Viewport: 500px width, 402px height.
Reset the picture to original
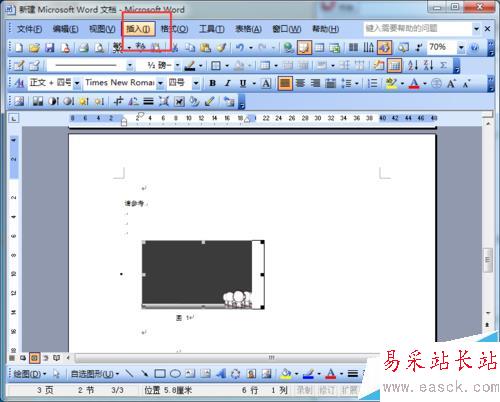click(x=229, y=101)
